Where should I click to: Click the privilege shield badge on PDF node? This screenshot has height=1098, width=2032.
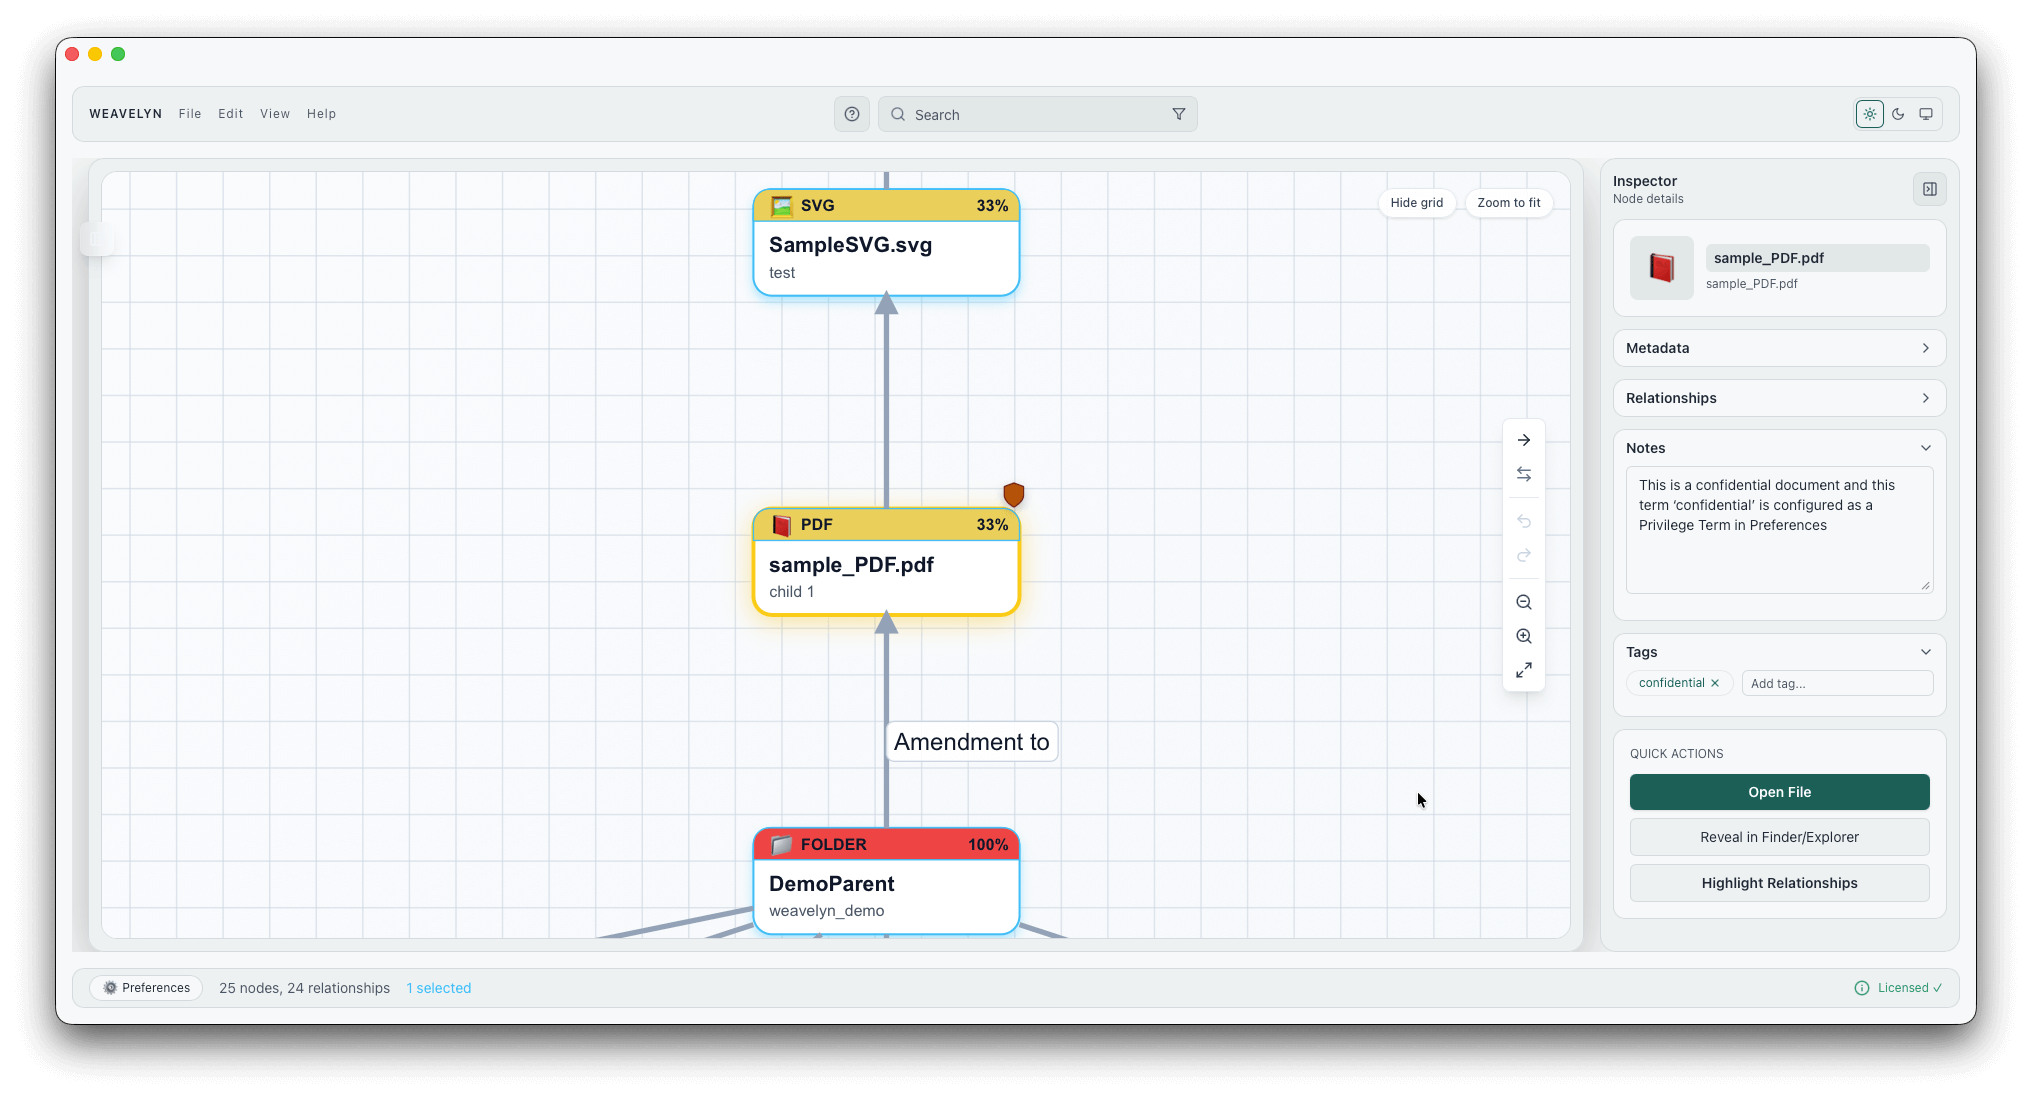click(1013, 494)
